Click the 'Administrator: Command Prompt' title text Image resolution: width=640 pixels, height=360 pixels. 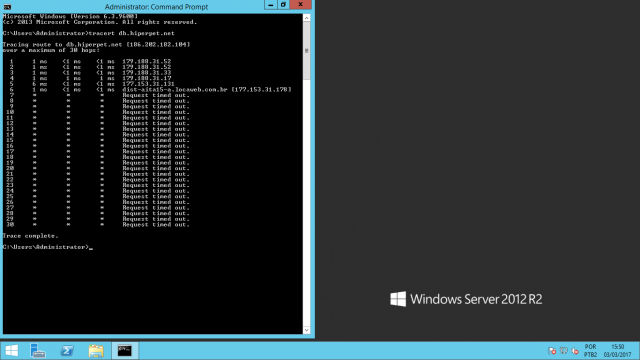click(x=156, y=7)
